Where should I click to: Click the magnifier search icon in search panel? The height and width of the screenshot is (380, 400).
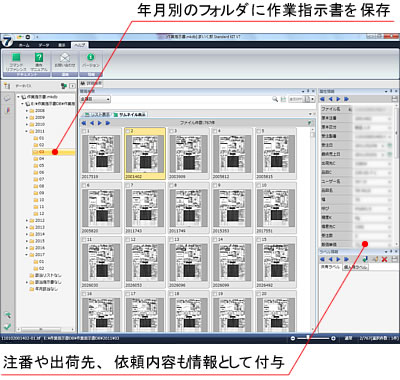275,99
